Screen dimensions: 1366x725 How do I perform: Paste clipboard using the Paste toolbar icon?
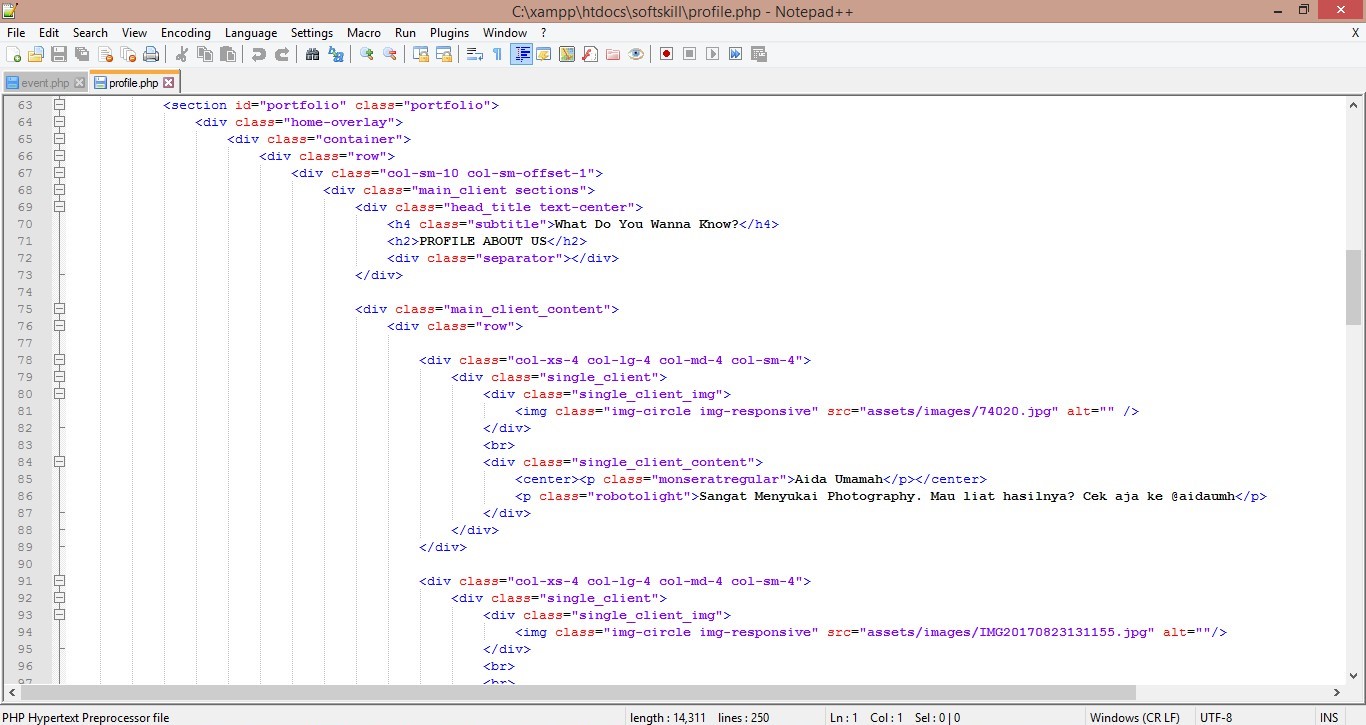(228, 54)
